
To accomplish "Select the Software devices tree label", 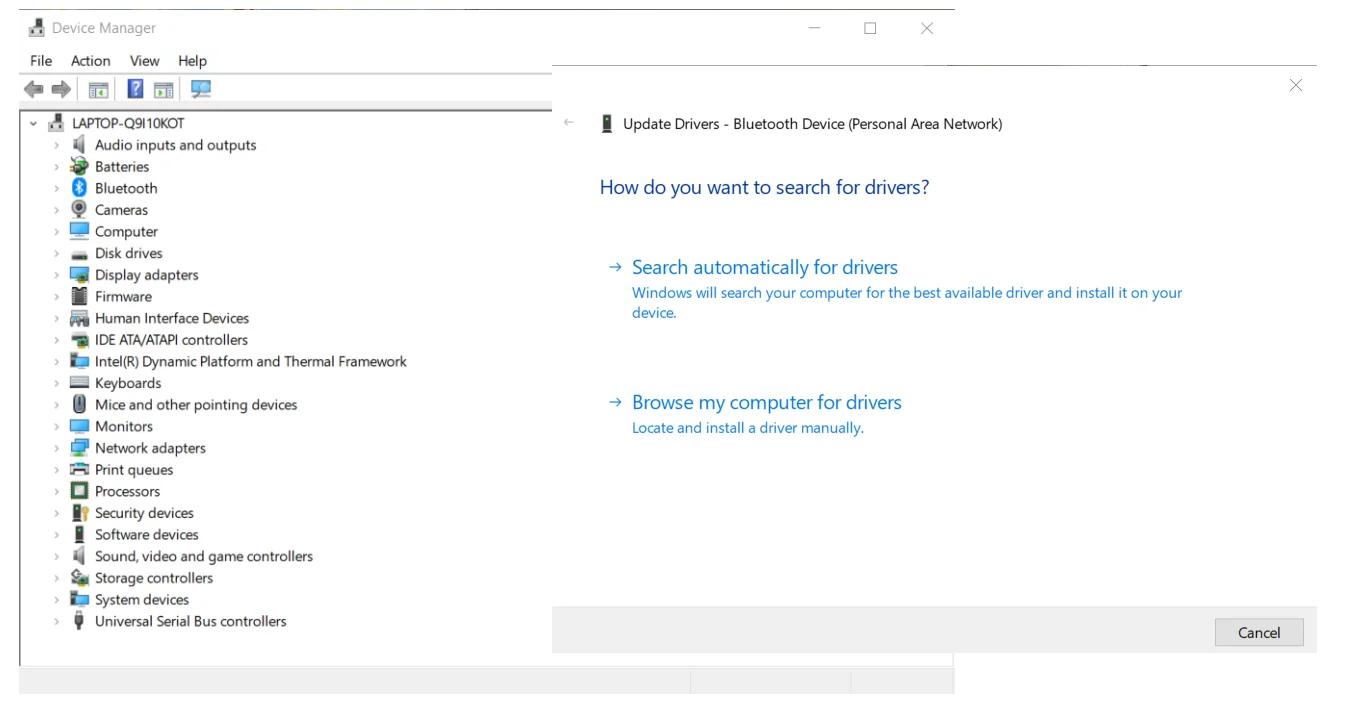I will point(147,535).
